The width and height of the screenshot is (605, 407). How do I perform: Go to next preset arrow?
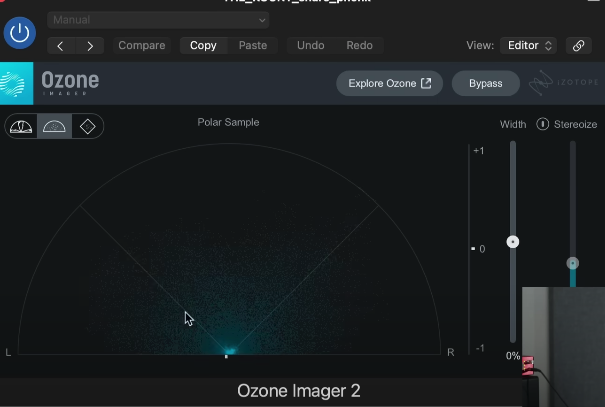point(90,46)
